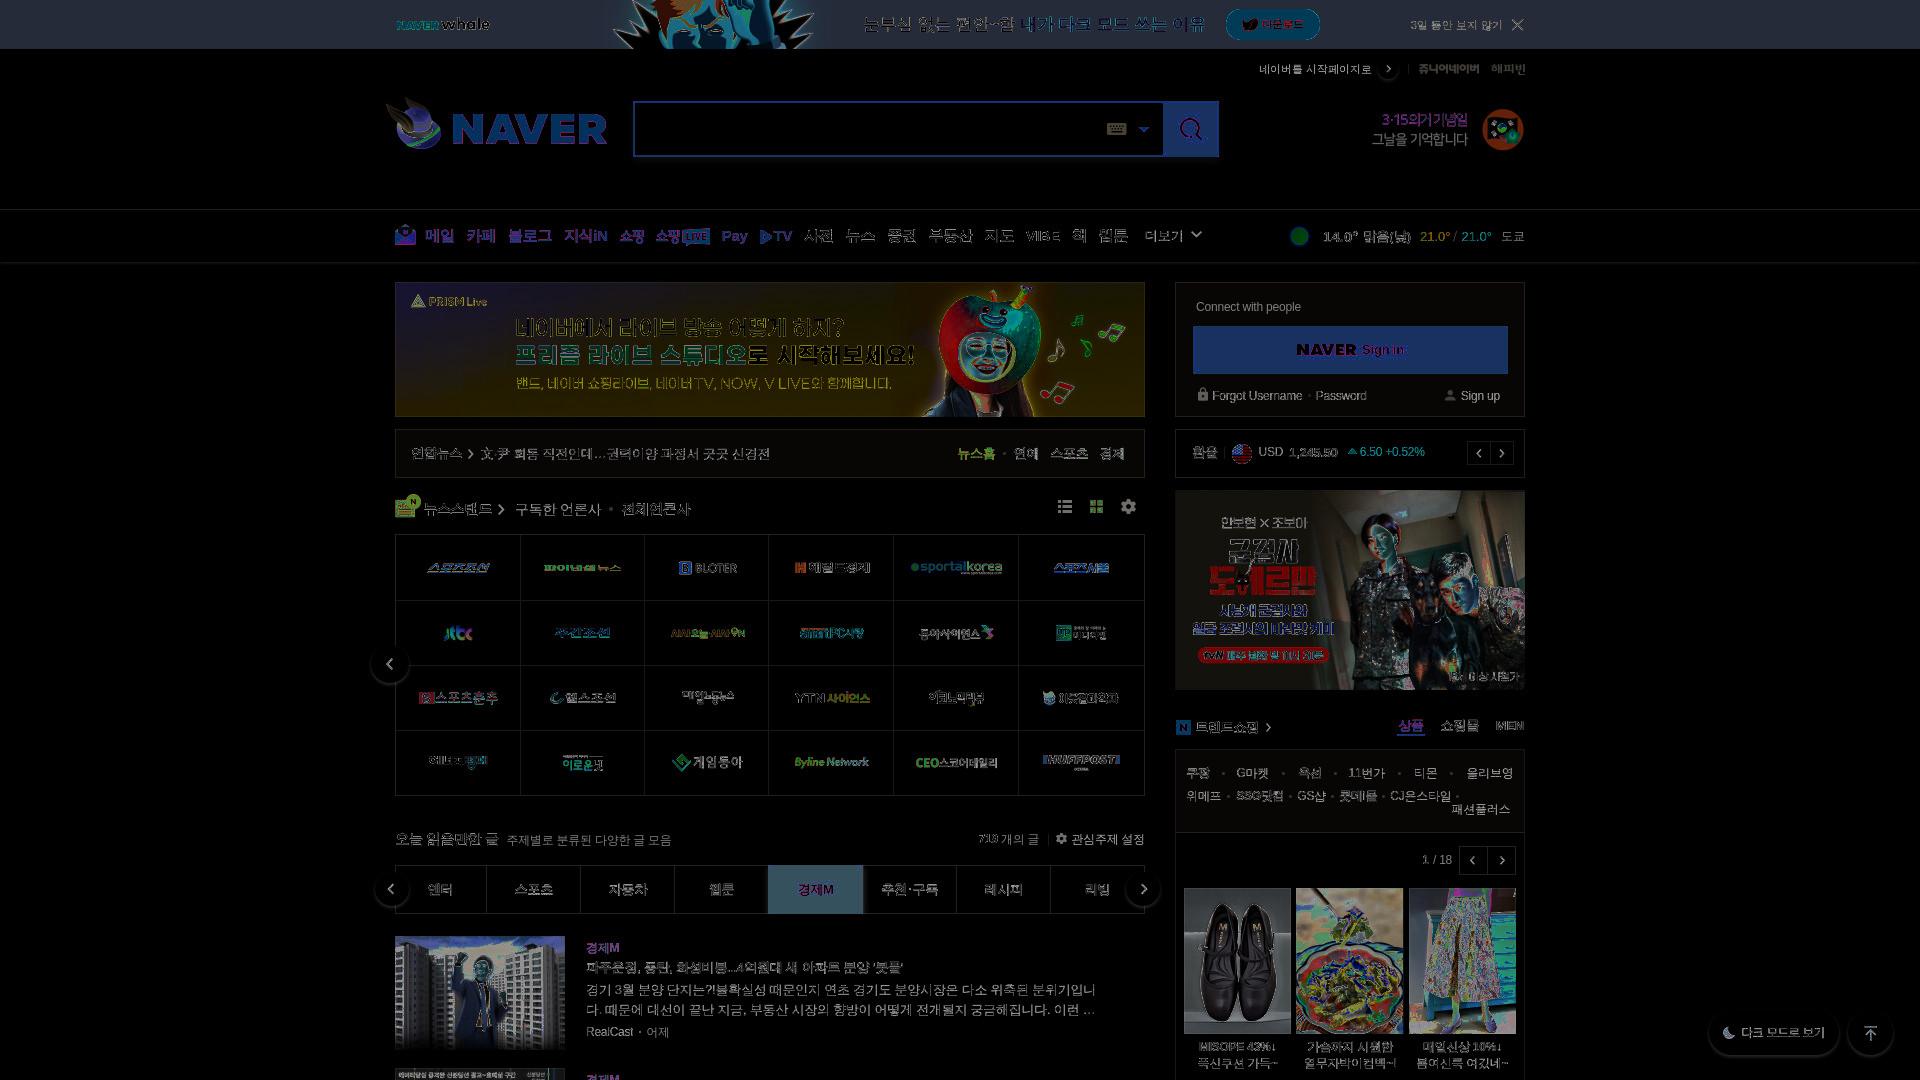1920x1080 pixels.
Task: Select the 레시피 topic tab
Action: click(x=1003, y=889)
